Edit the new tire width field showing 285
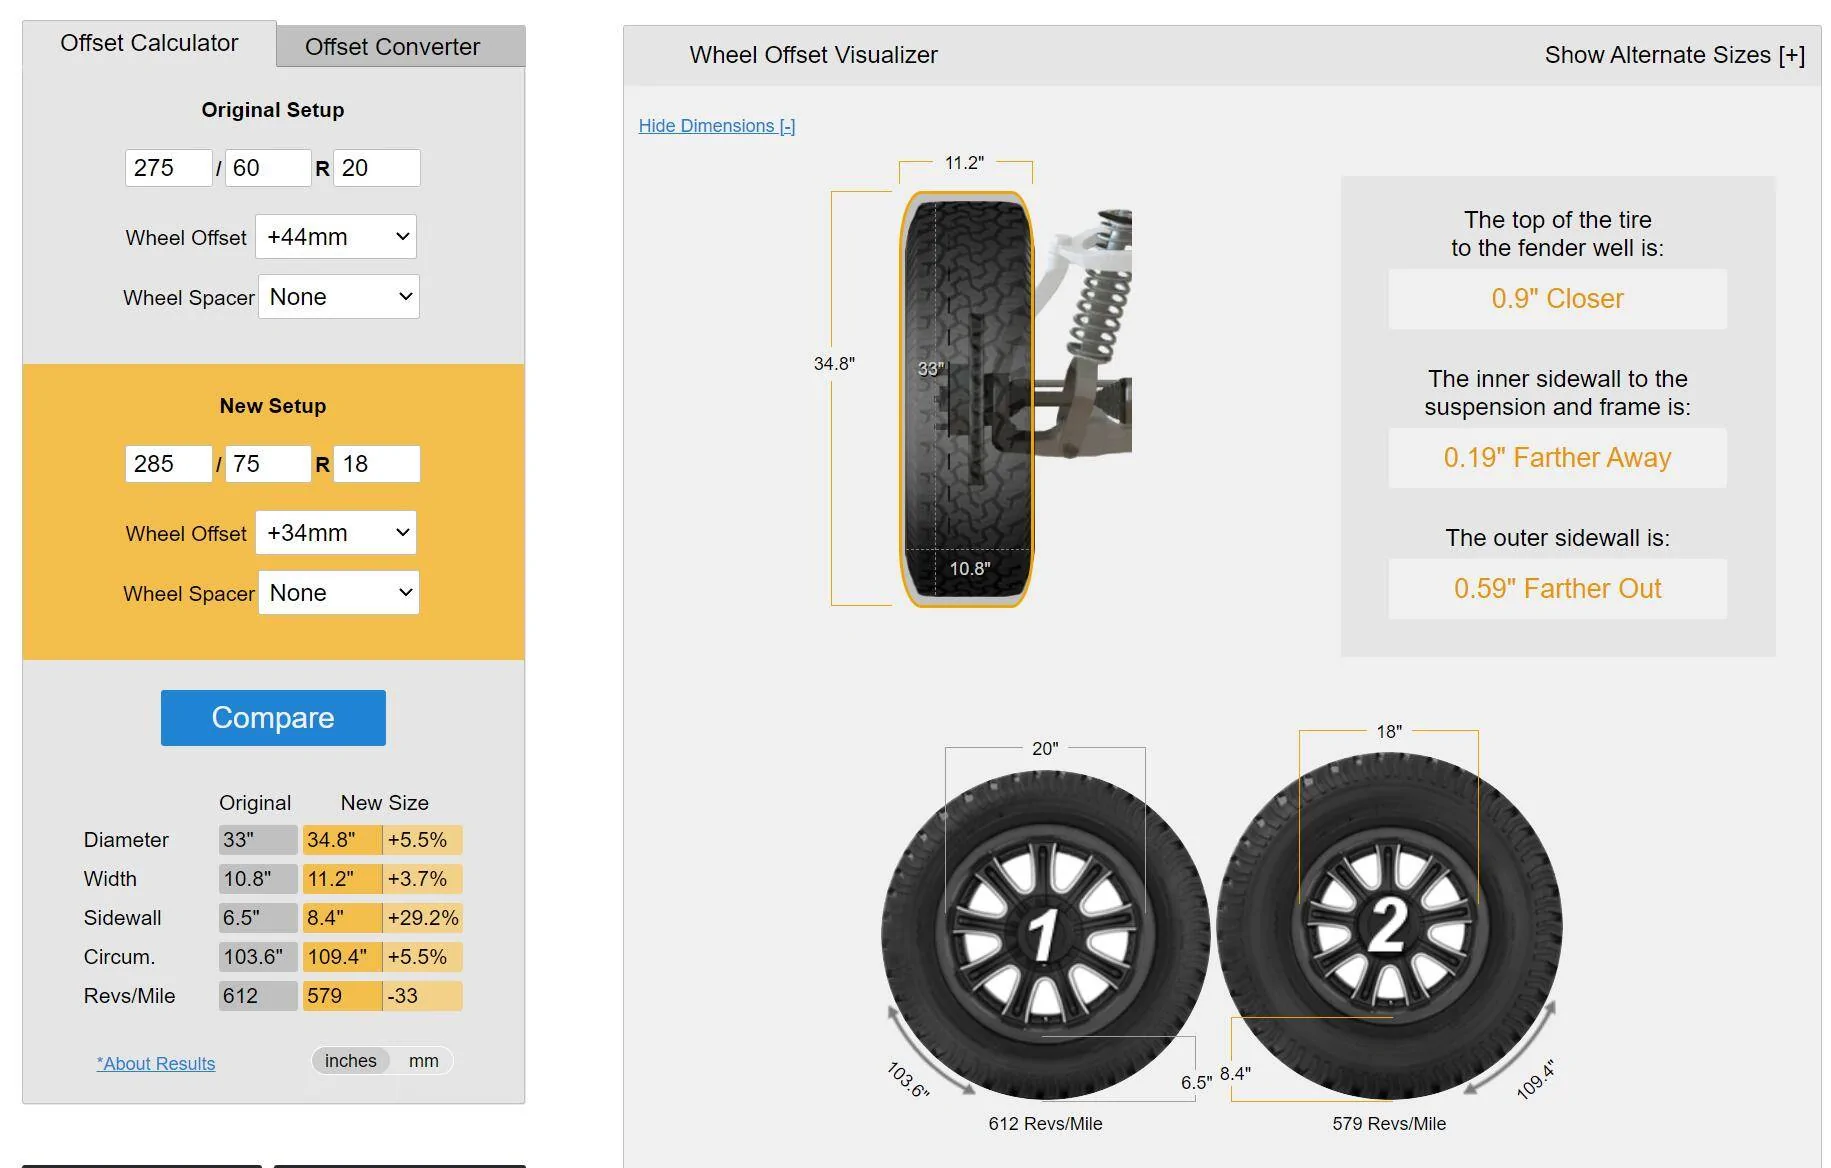Screen dimensions: 1831x1168 (168, 463)
